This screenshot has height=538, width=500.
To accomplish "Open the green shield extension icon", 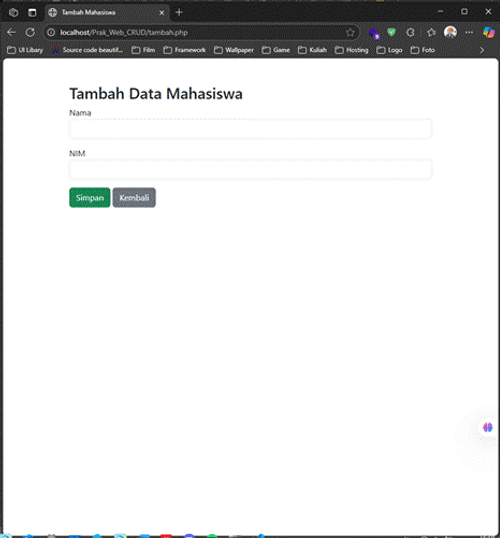I will [391, 33].
